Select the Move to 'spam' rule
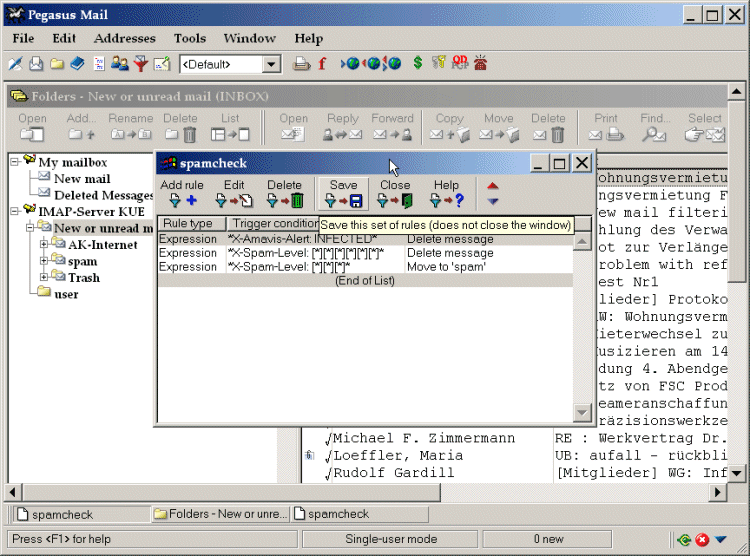This screenshot has width=750, height=556. coord(365,267)
